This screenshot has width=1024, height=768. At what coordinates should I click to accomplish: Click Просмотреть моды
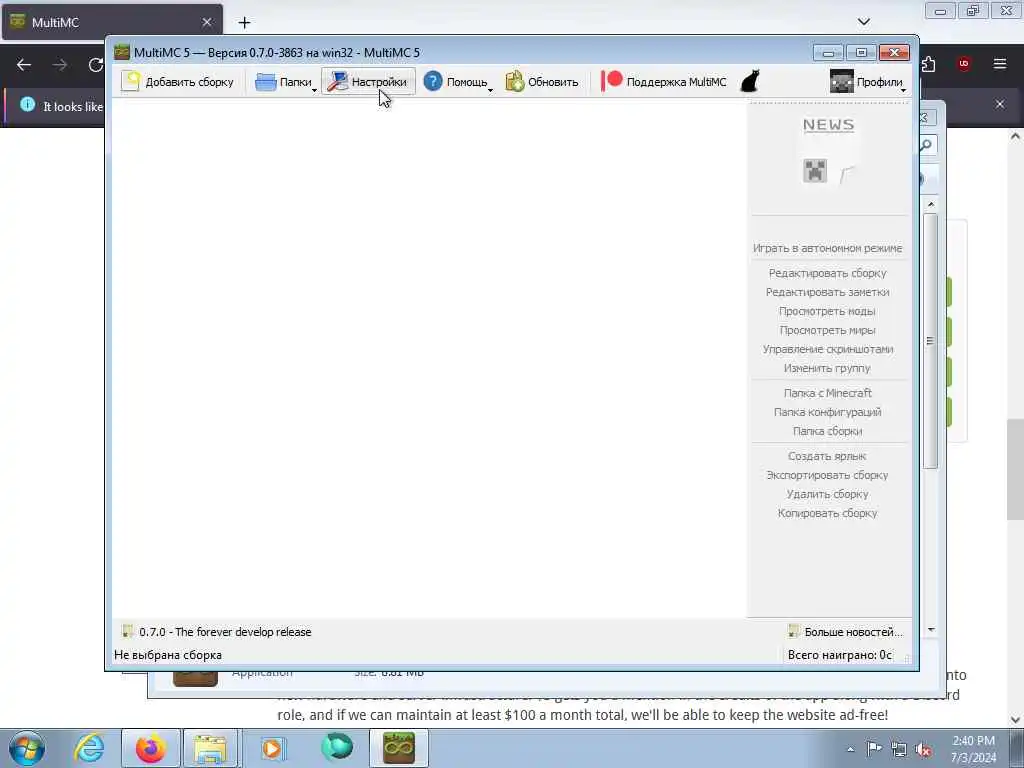827,311
